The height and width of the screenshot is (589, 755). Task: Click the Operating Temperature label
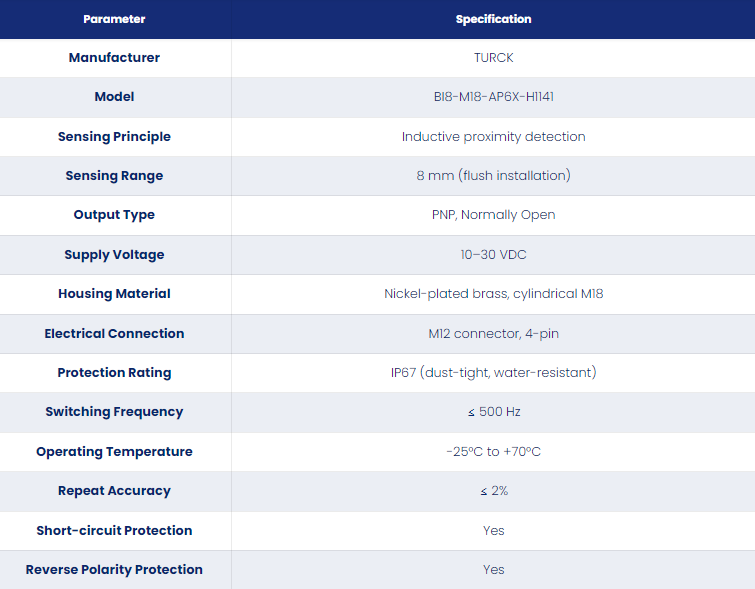[114, 452]
